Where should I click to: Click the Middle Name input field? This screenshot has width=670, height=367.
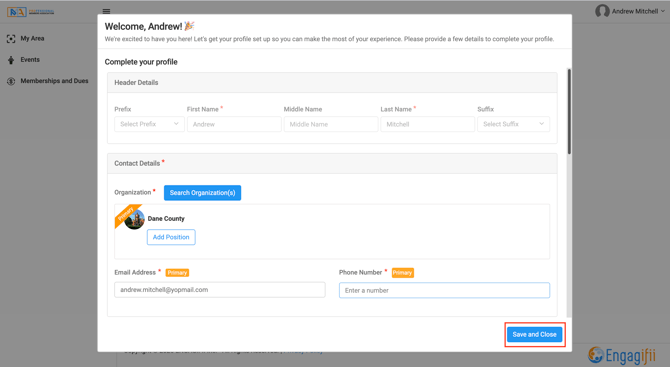coord(331,124)
